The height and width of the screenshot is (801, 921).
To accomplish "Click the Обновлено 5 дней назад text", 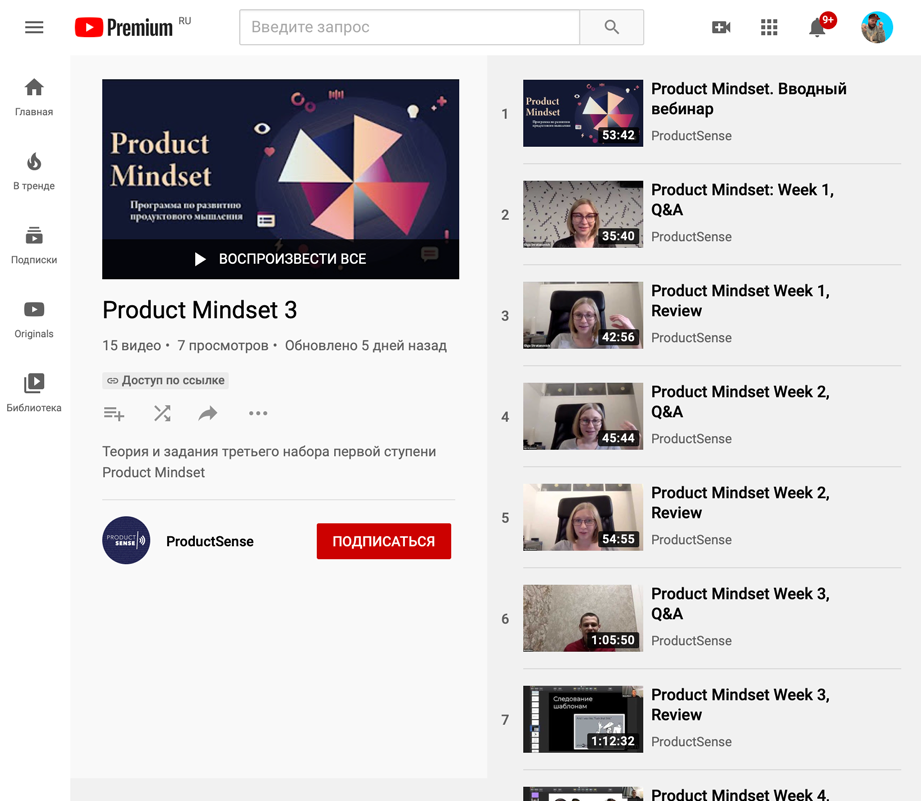I will (366, 345).
